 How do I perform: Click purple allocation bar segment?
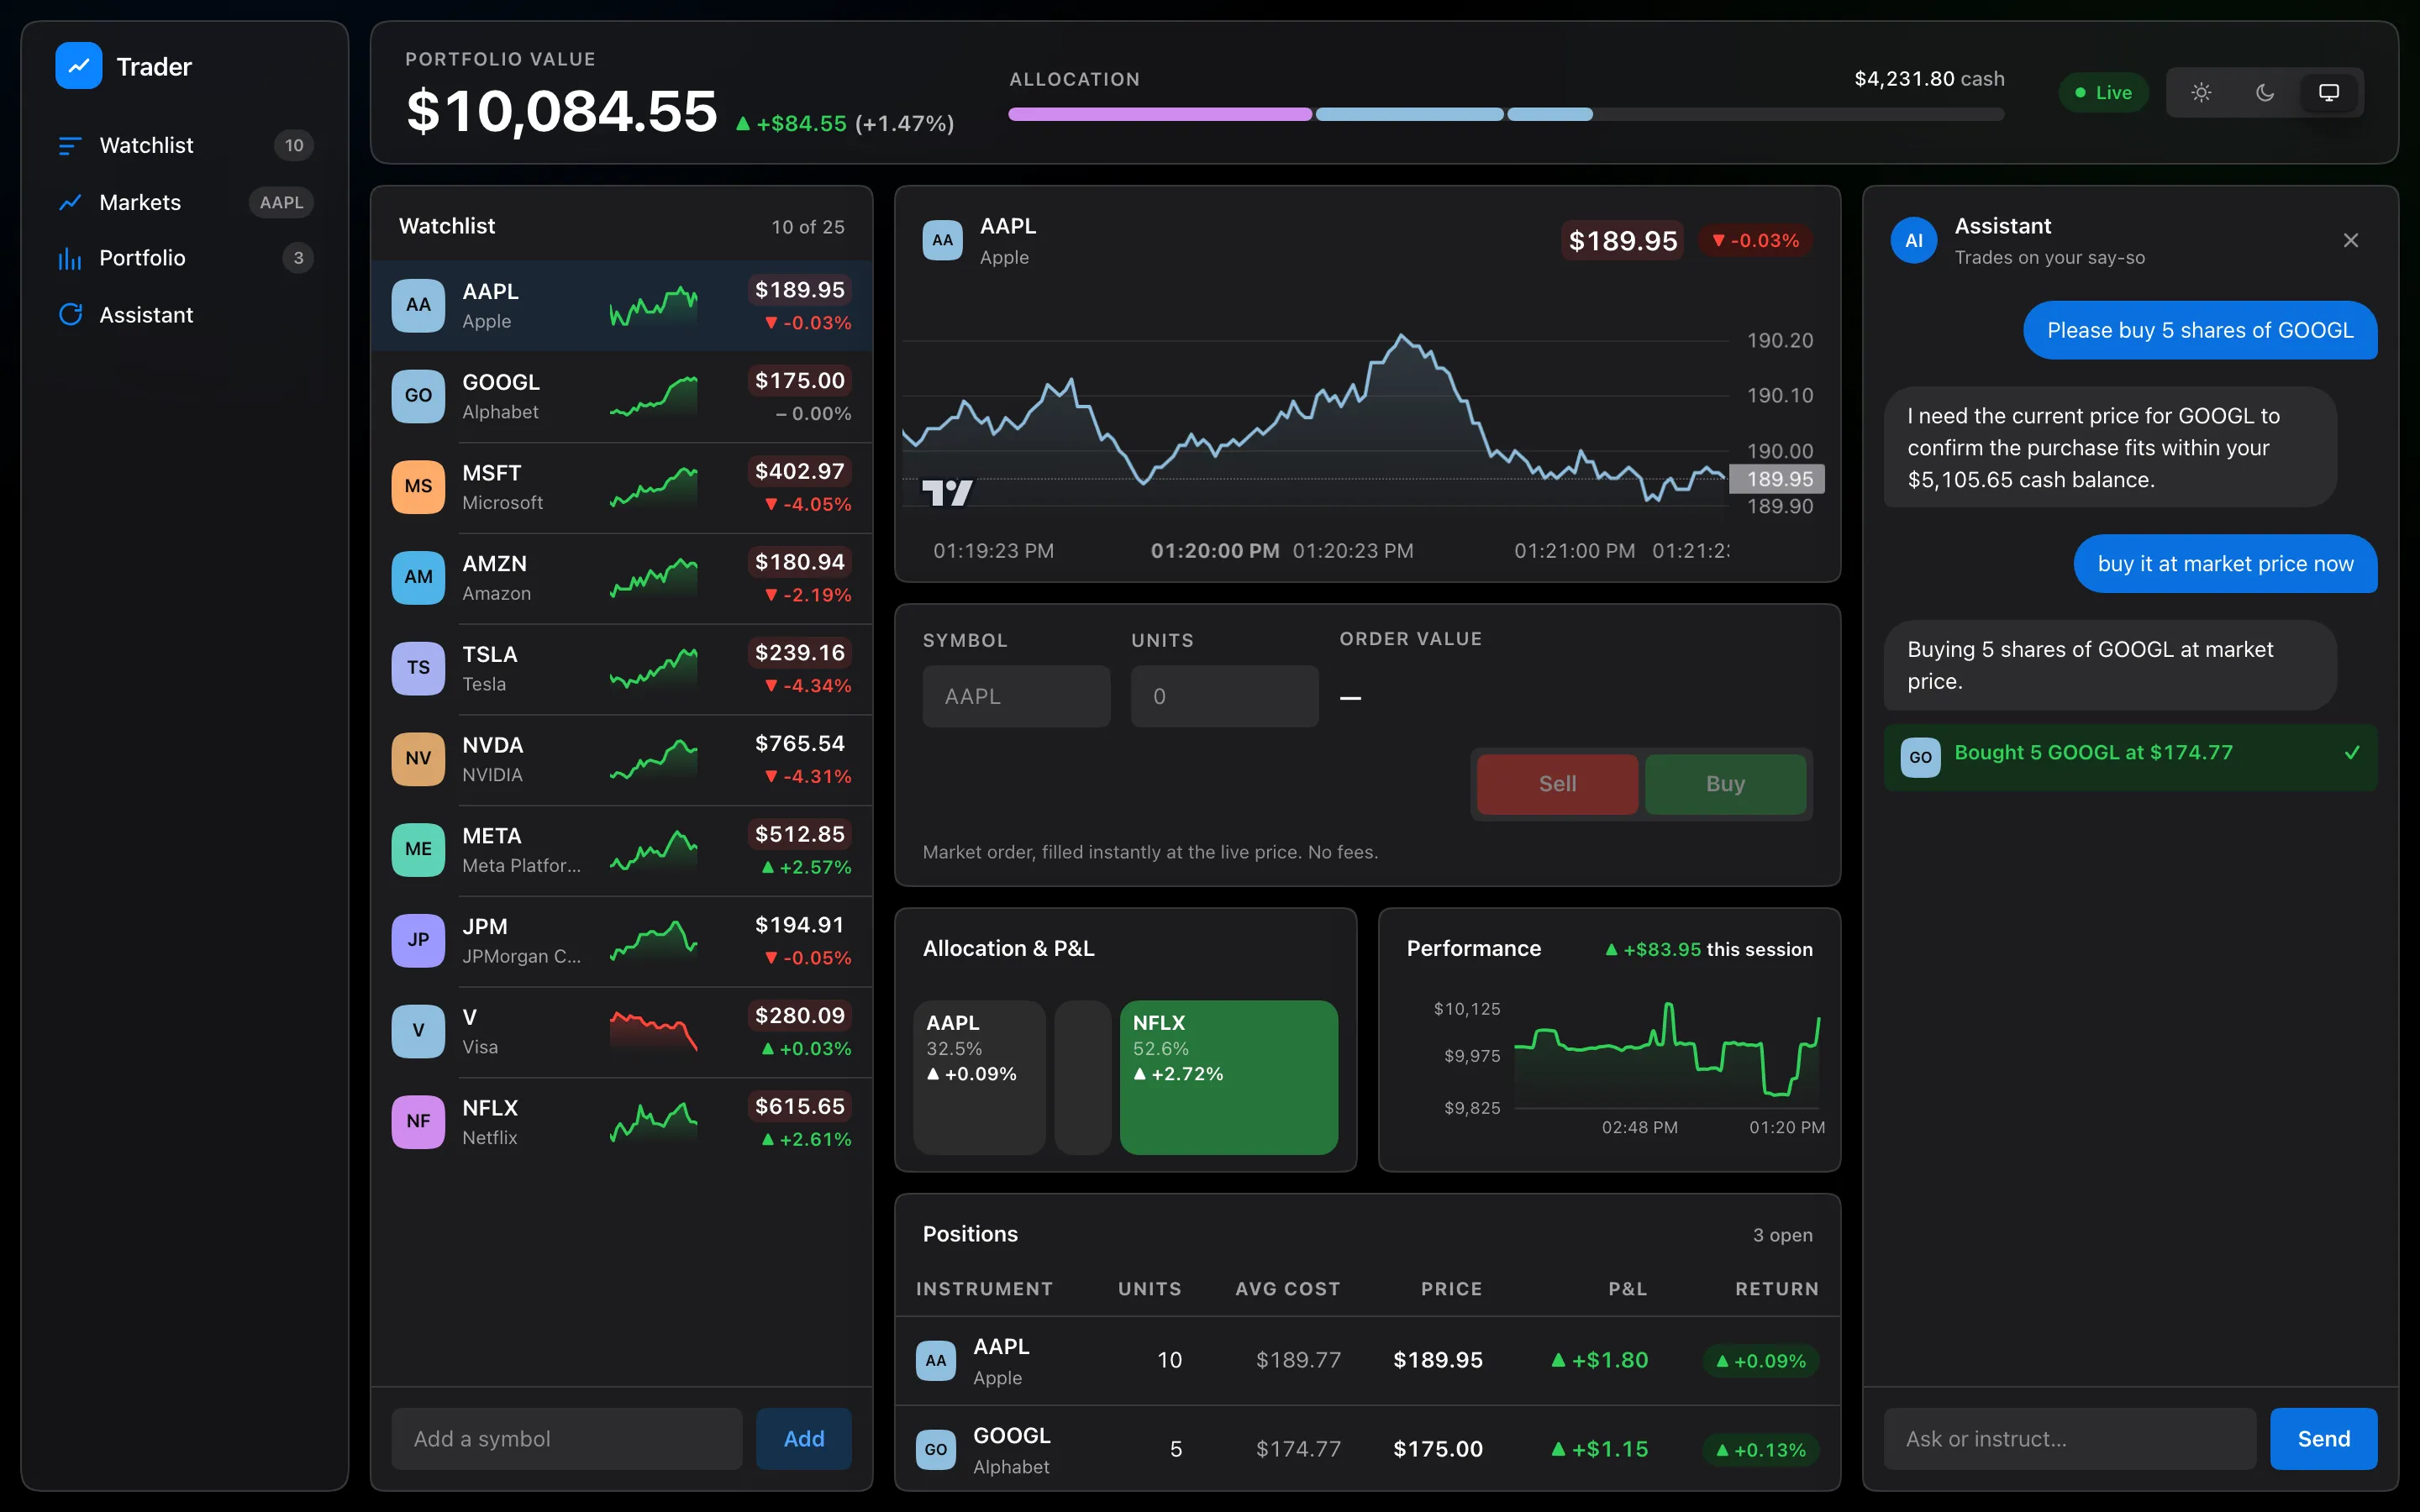(1160, 114)
